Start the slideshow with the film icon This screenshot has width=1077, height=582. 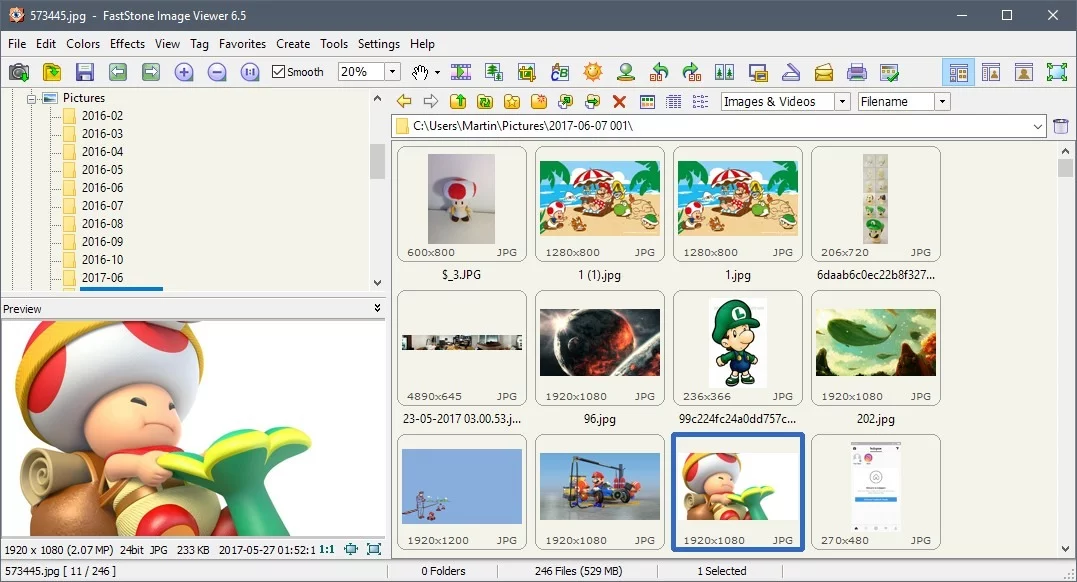pos(460,72)
